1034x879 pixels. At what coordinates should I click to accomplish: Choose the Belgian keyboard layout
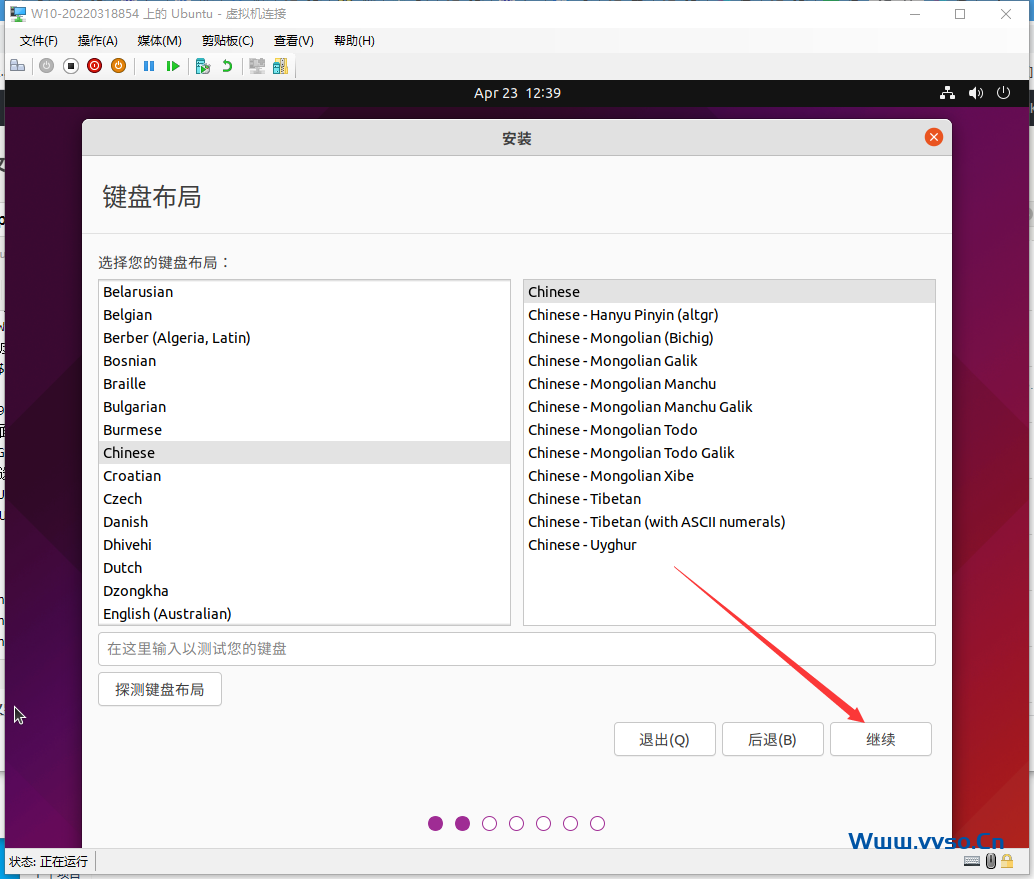[127, 314]
